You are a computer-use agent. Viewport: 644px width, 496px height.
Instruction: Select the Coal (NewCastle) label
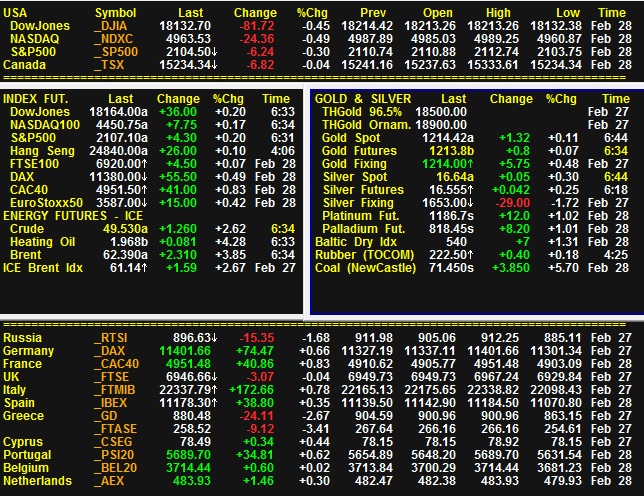click(366, 268)
